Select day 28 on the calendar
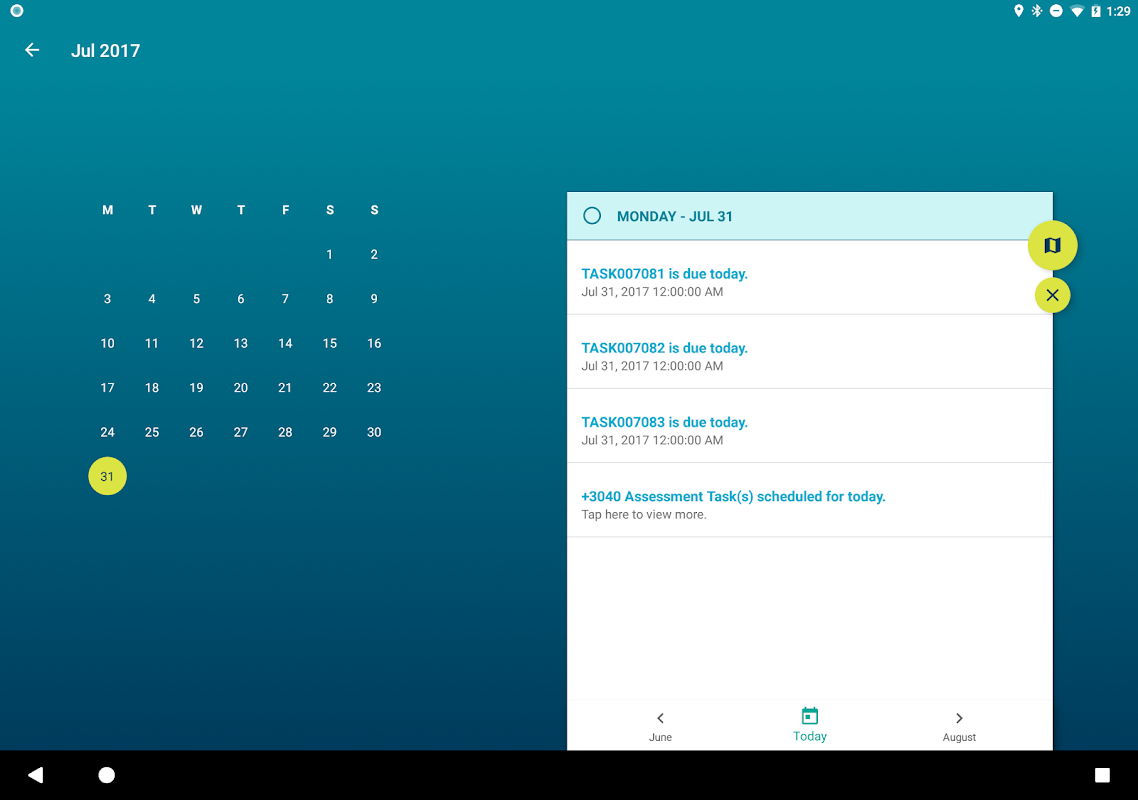The height and width of the screenshot is (800, 1138). (285, 432)
